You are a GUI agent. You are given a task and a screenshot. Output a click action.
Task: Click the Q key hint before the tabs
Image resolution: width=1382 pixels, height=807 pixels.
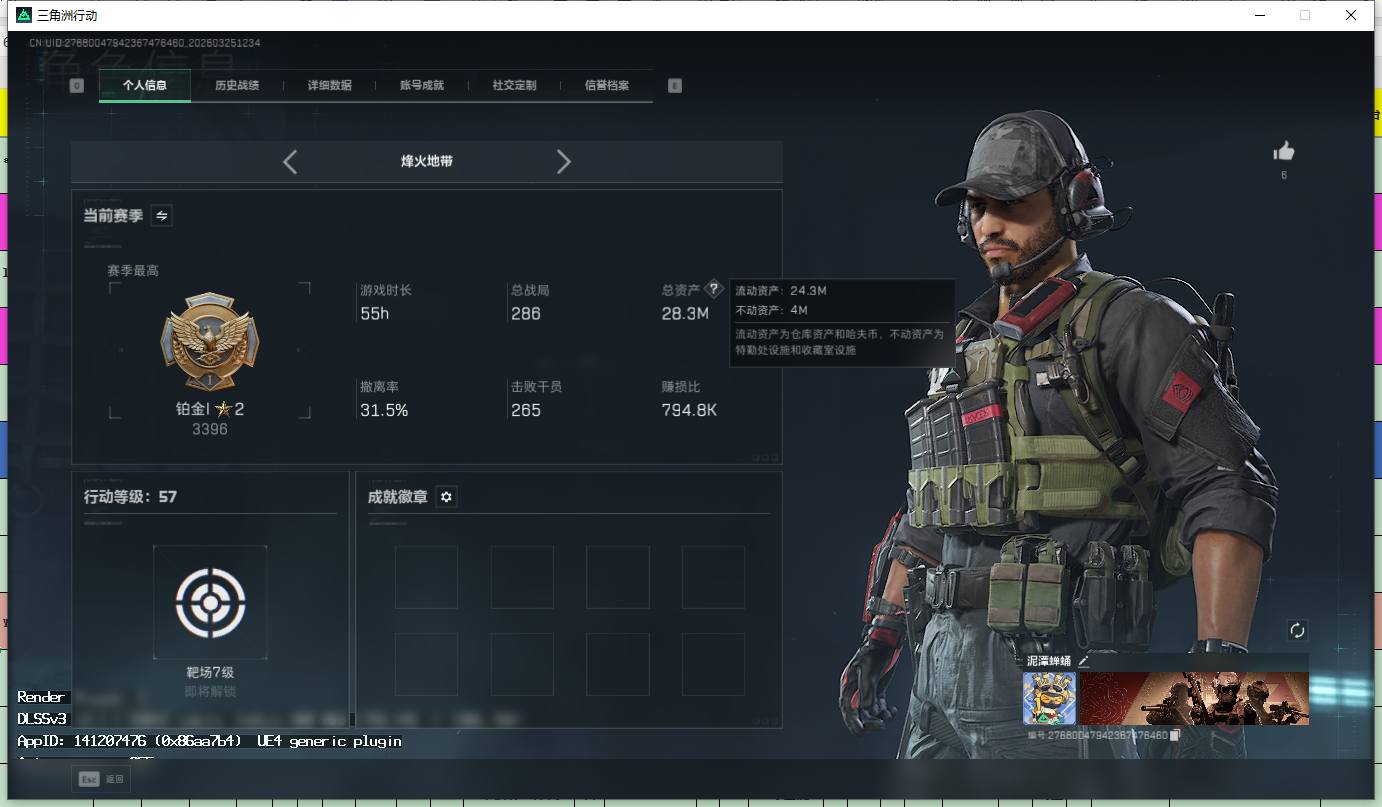click(x=77, y=86)
